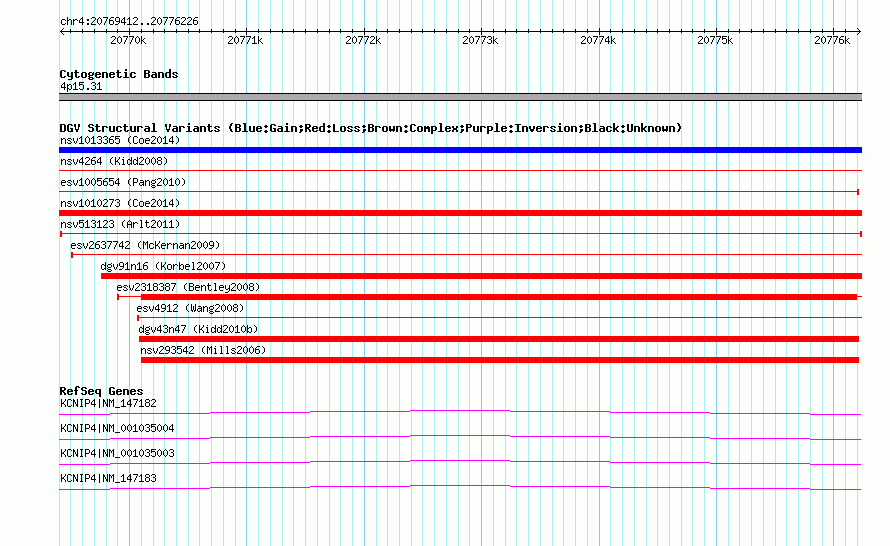
Task: Open variant nsv4264 (Kidd2008) label
Action: click(x=114, y=161)
